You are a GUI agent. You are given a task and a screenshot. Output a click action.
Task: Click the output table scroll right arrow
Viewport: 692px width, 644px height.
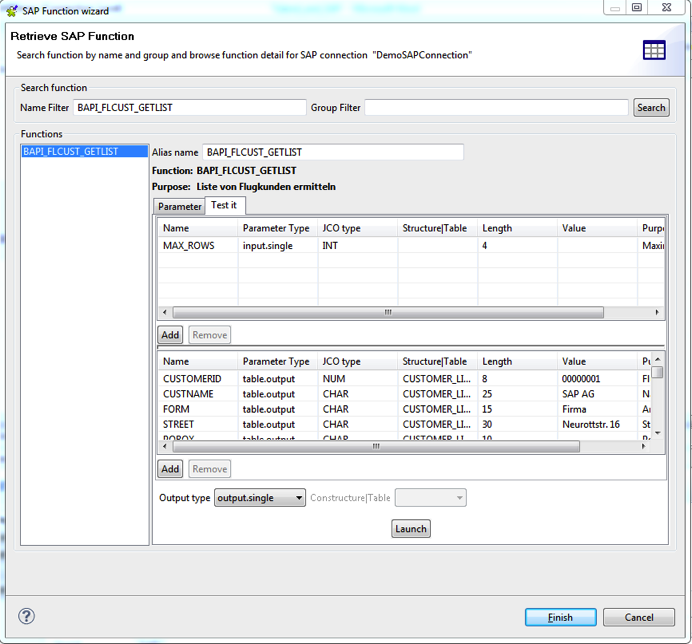[643, 446]
